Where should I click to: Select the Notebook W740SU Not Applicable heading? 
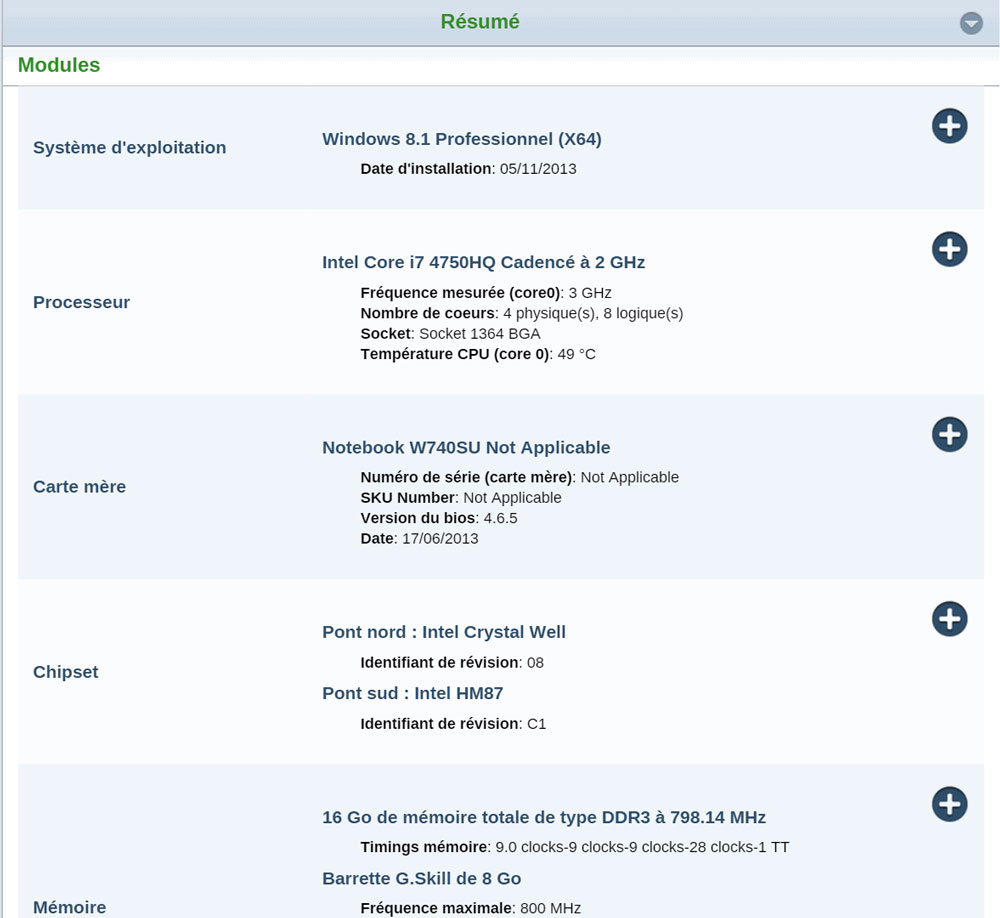466,447
